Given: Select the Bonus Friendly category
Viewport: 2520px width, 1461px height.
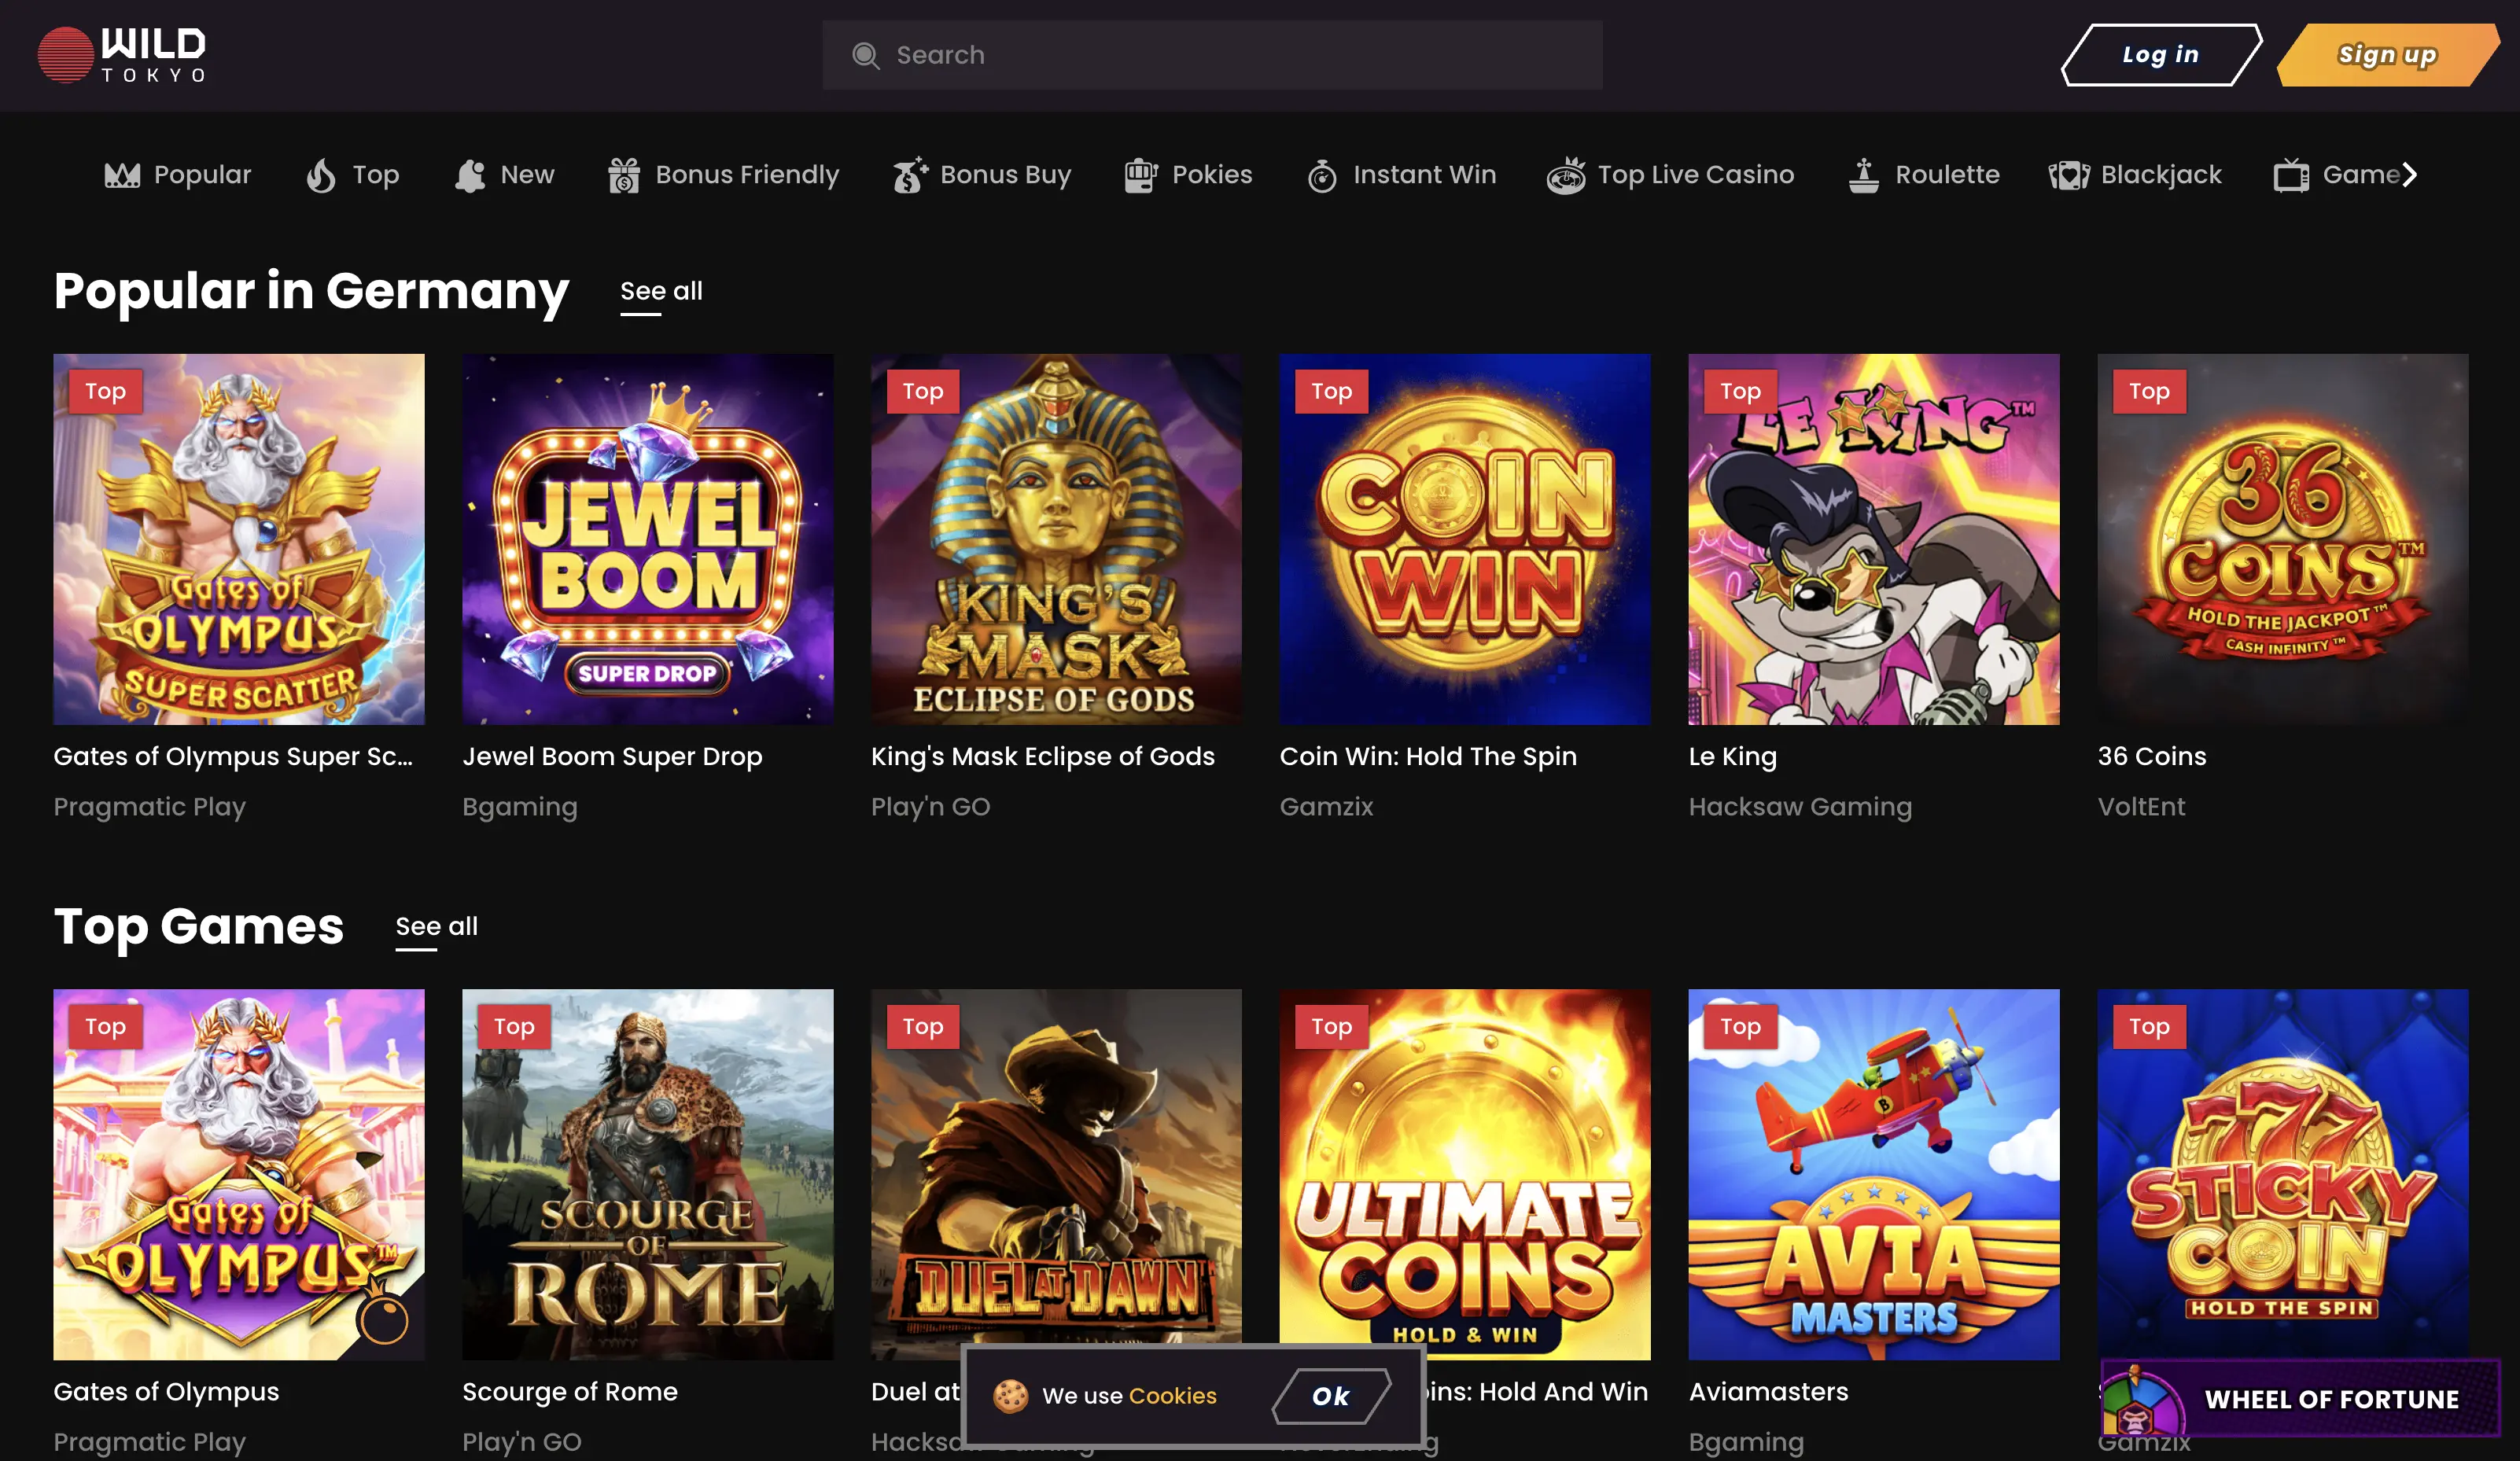Looking at the screenshot, I should click(x=723, y=175).
